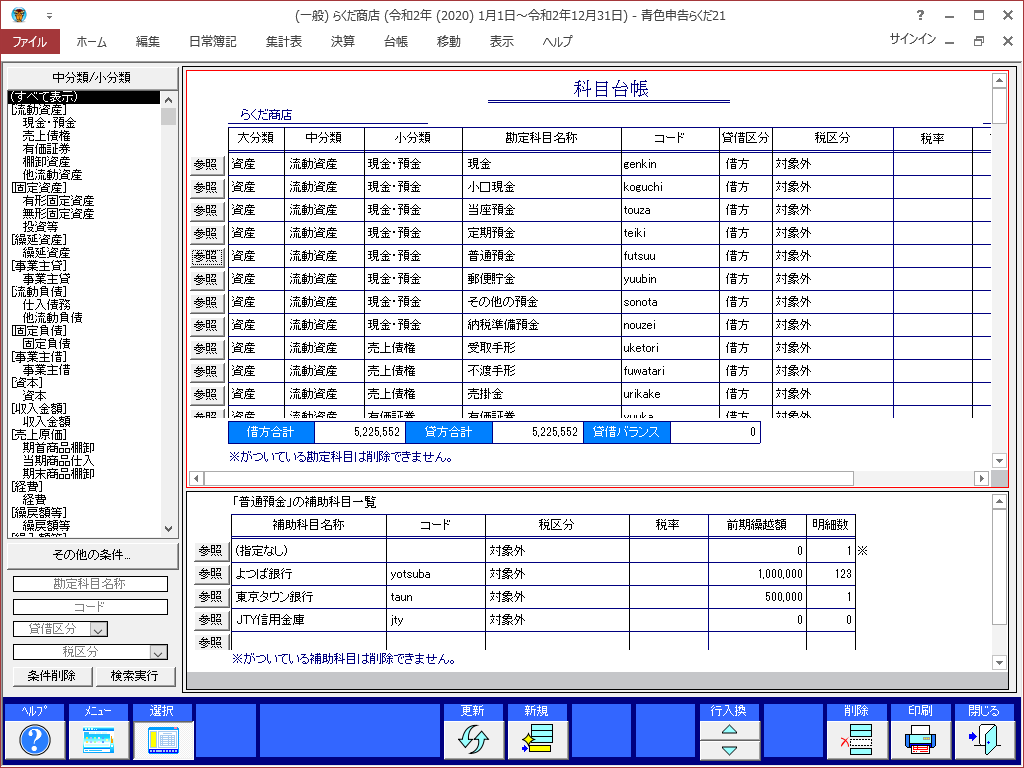Select [流動資産] category group
The image size is (1024, 768).
pos(39,110)
